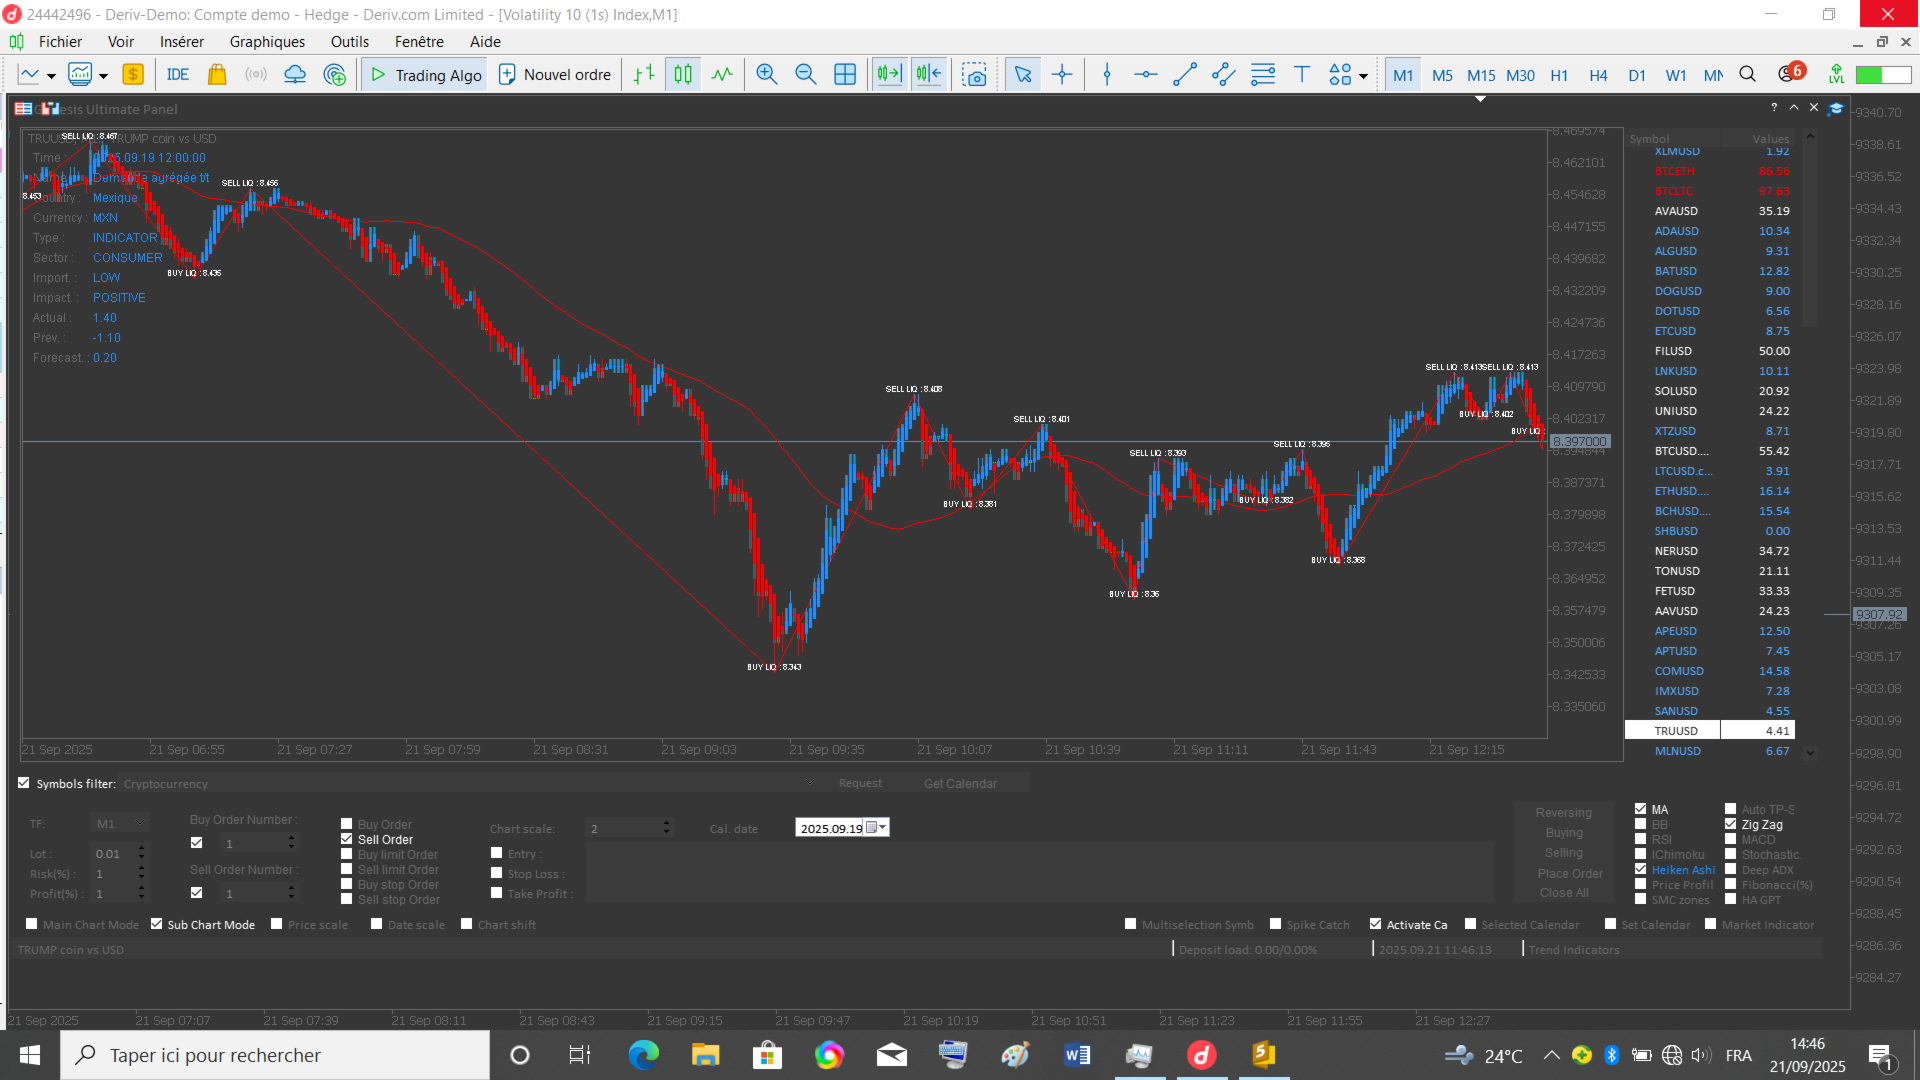The height and width of the screenshot is (1080, 1920).
Task: Click the Nouvel ordre button
Action: 555,75
